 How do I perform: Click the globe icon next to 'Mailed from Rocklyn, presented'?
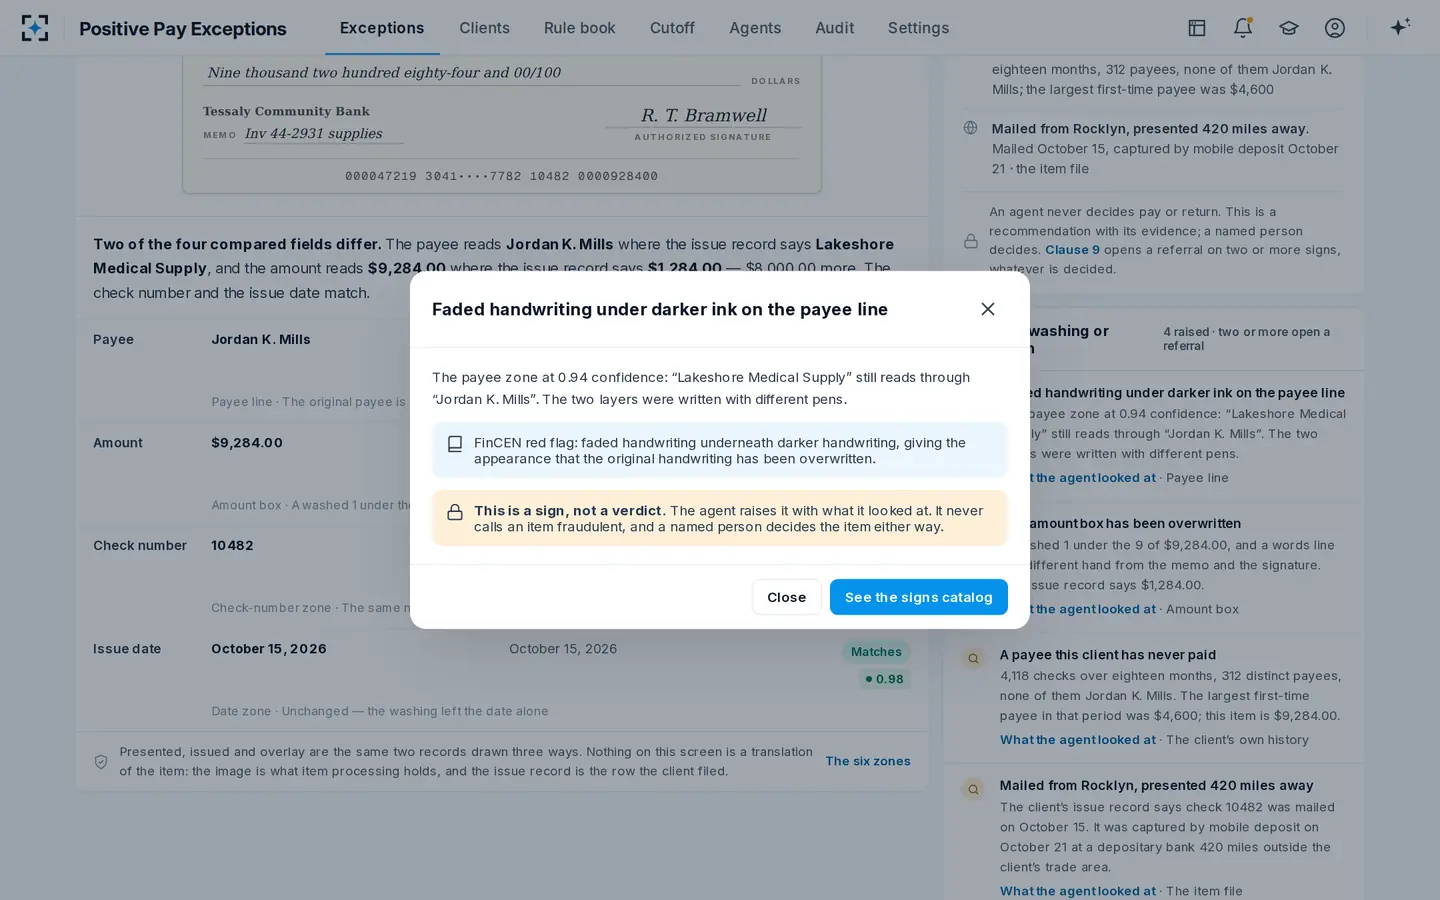(970, 128)
